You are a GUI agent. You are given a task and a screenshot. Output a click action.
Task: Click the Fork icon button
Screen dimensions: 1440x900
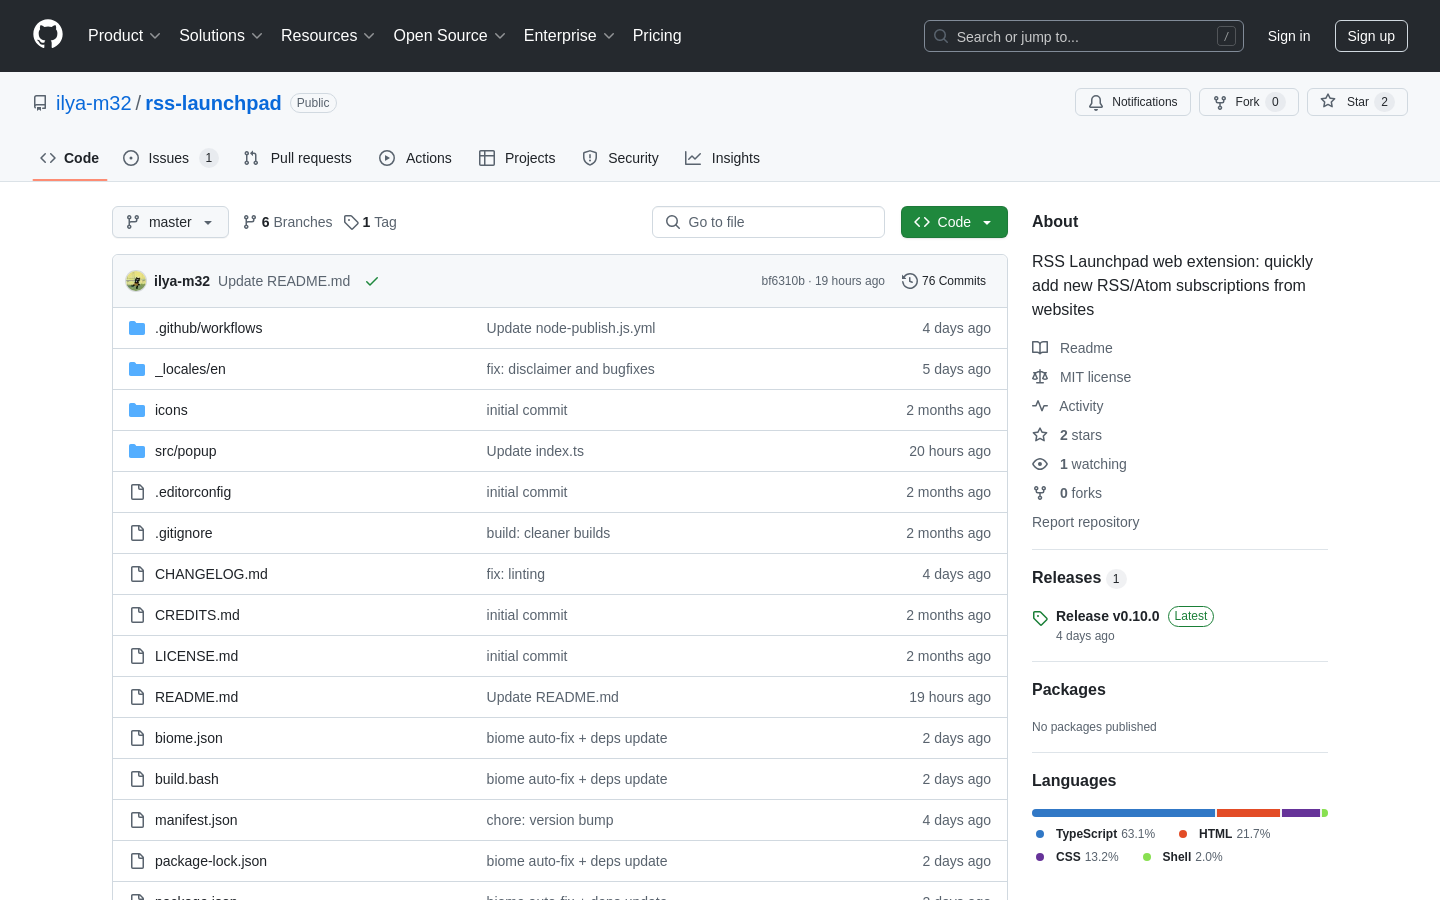pos(1220,102)
